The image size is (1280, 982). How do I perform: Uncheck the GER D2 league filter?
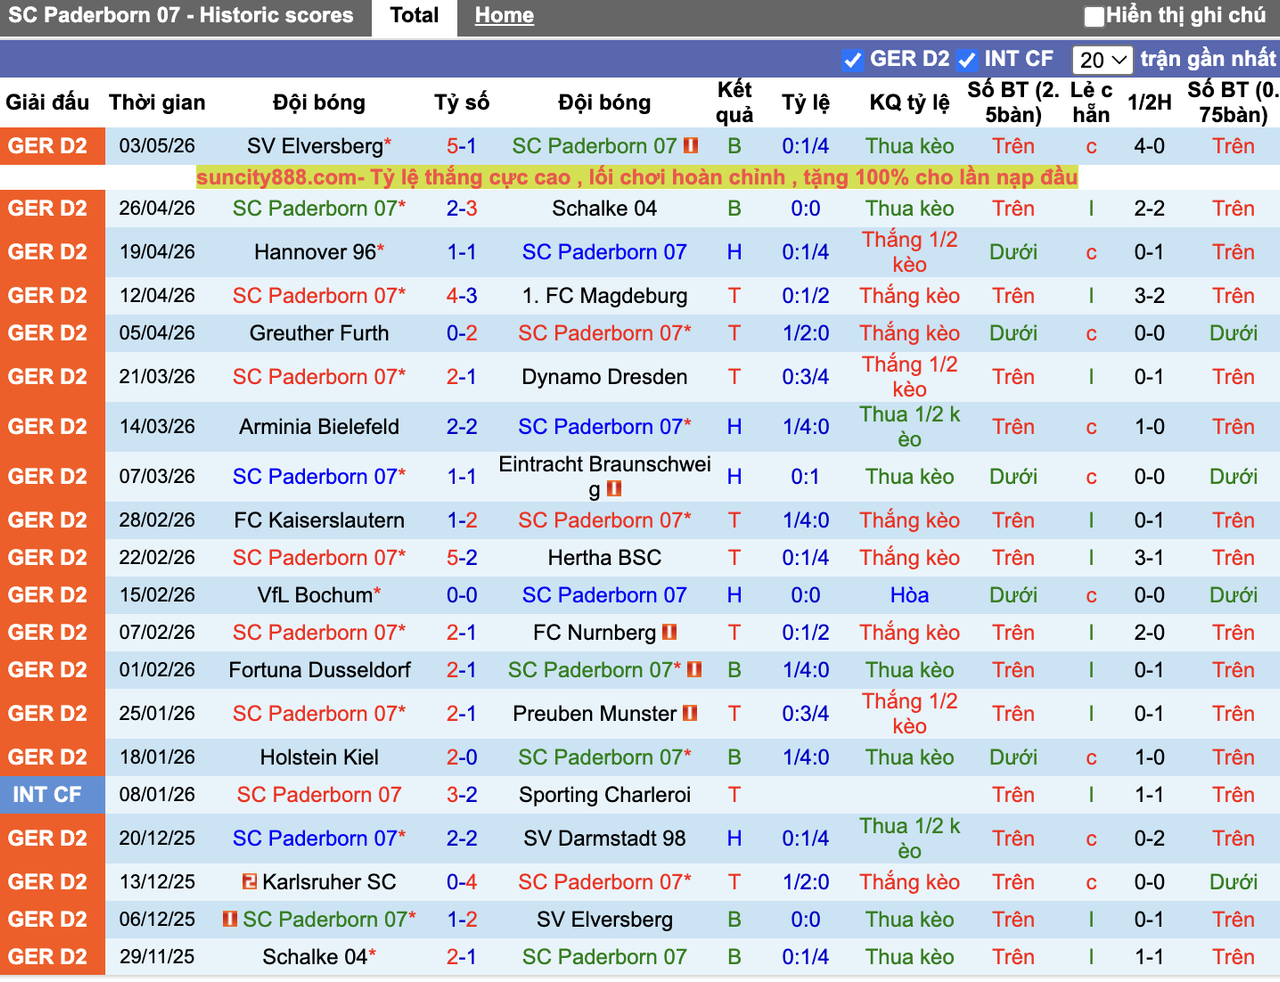pos(853,60)
